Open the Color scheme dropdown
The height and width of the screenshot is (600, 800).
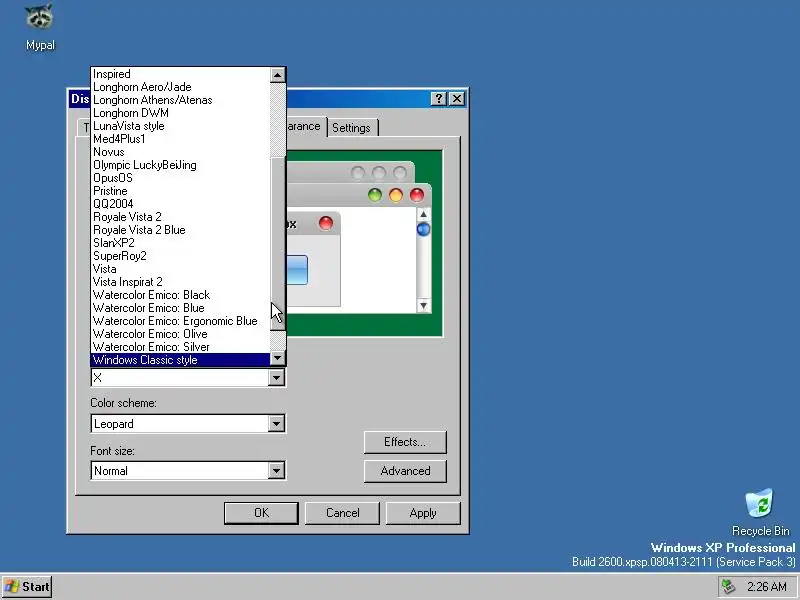pos(276,423)
